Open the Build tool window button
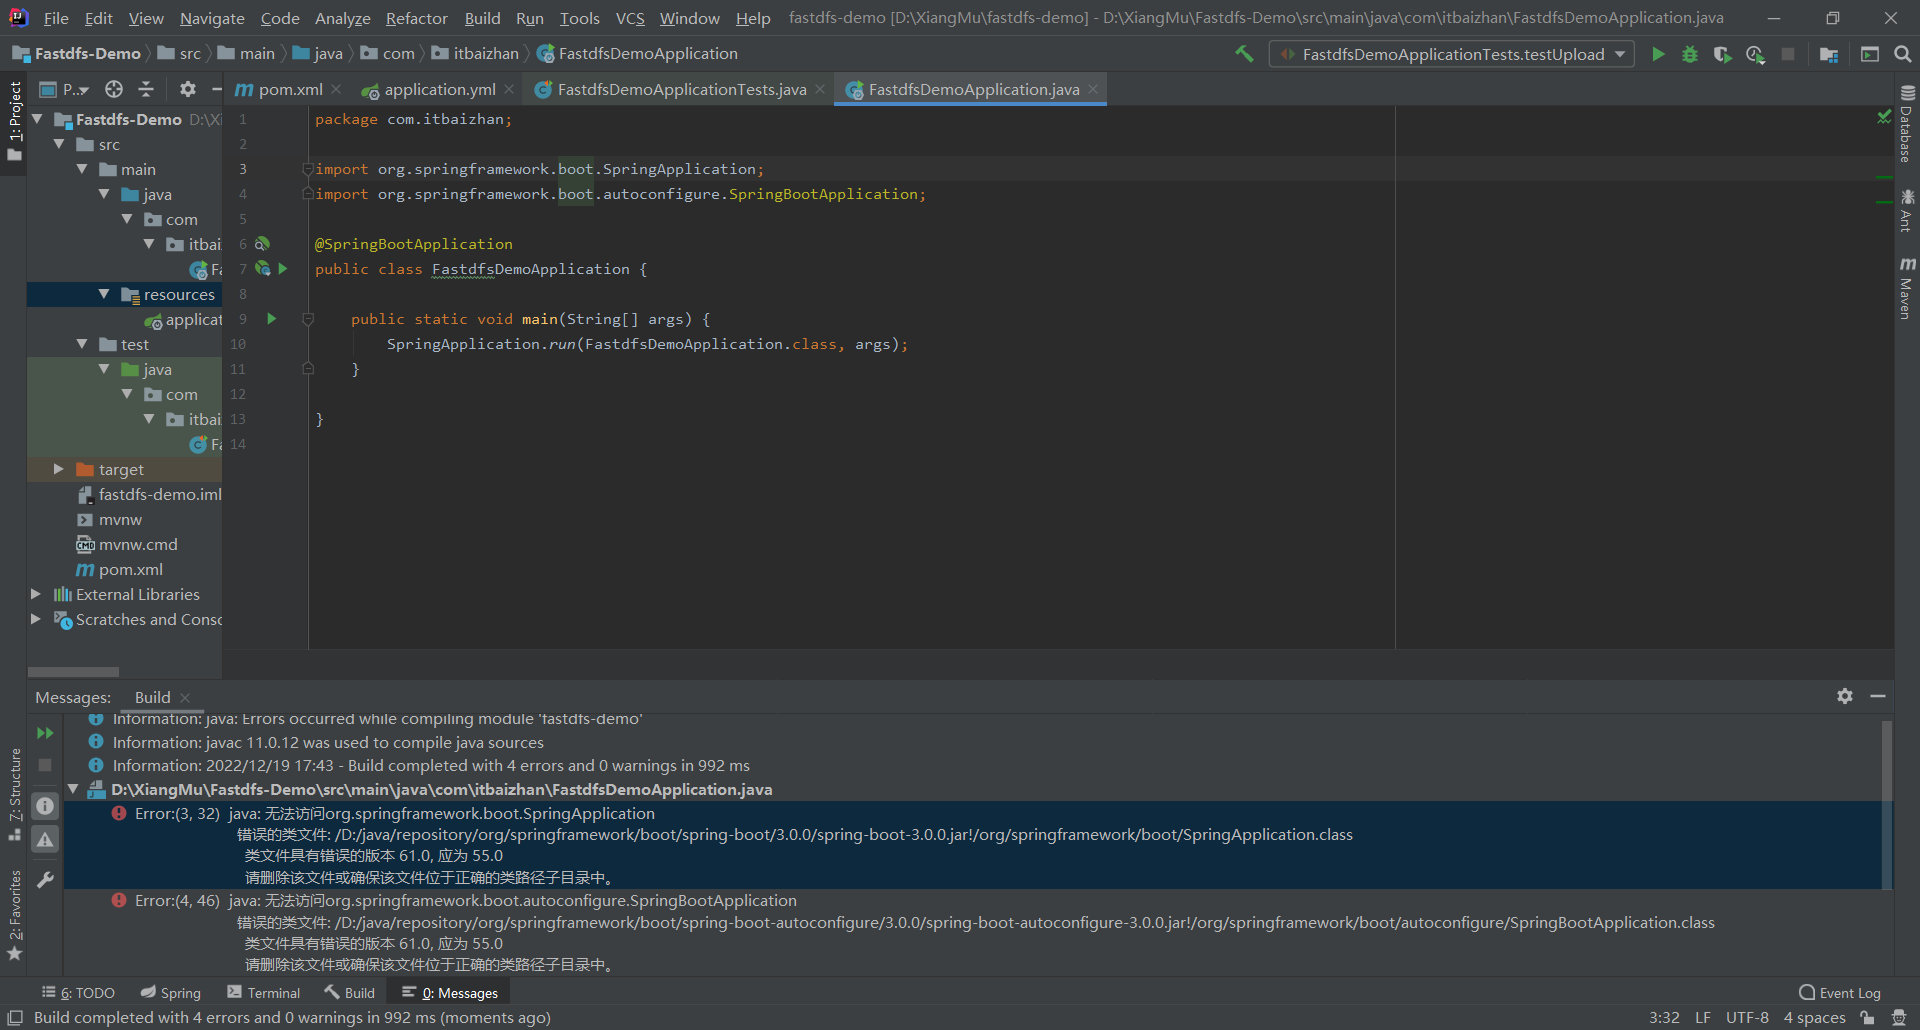Viewport: 1920px width, 1030px height. pos(349,993)
